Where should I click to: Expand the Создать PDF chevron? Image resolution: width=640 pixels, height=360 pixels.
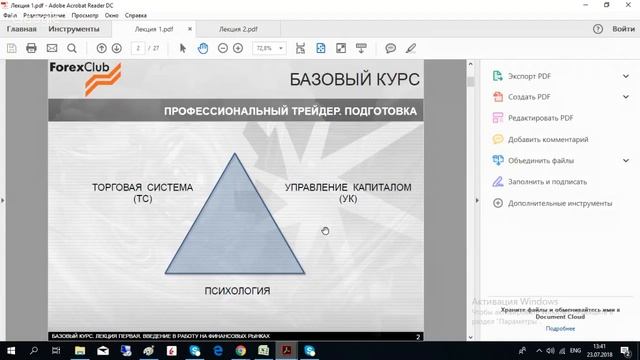[x=626, y=97]
